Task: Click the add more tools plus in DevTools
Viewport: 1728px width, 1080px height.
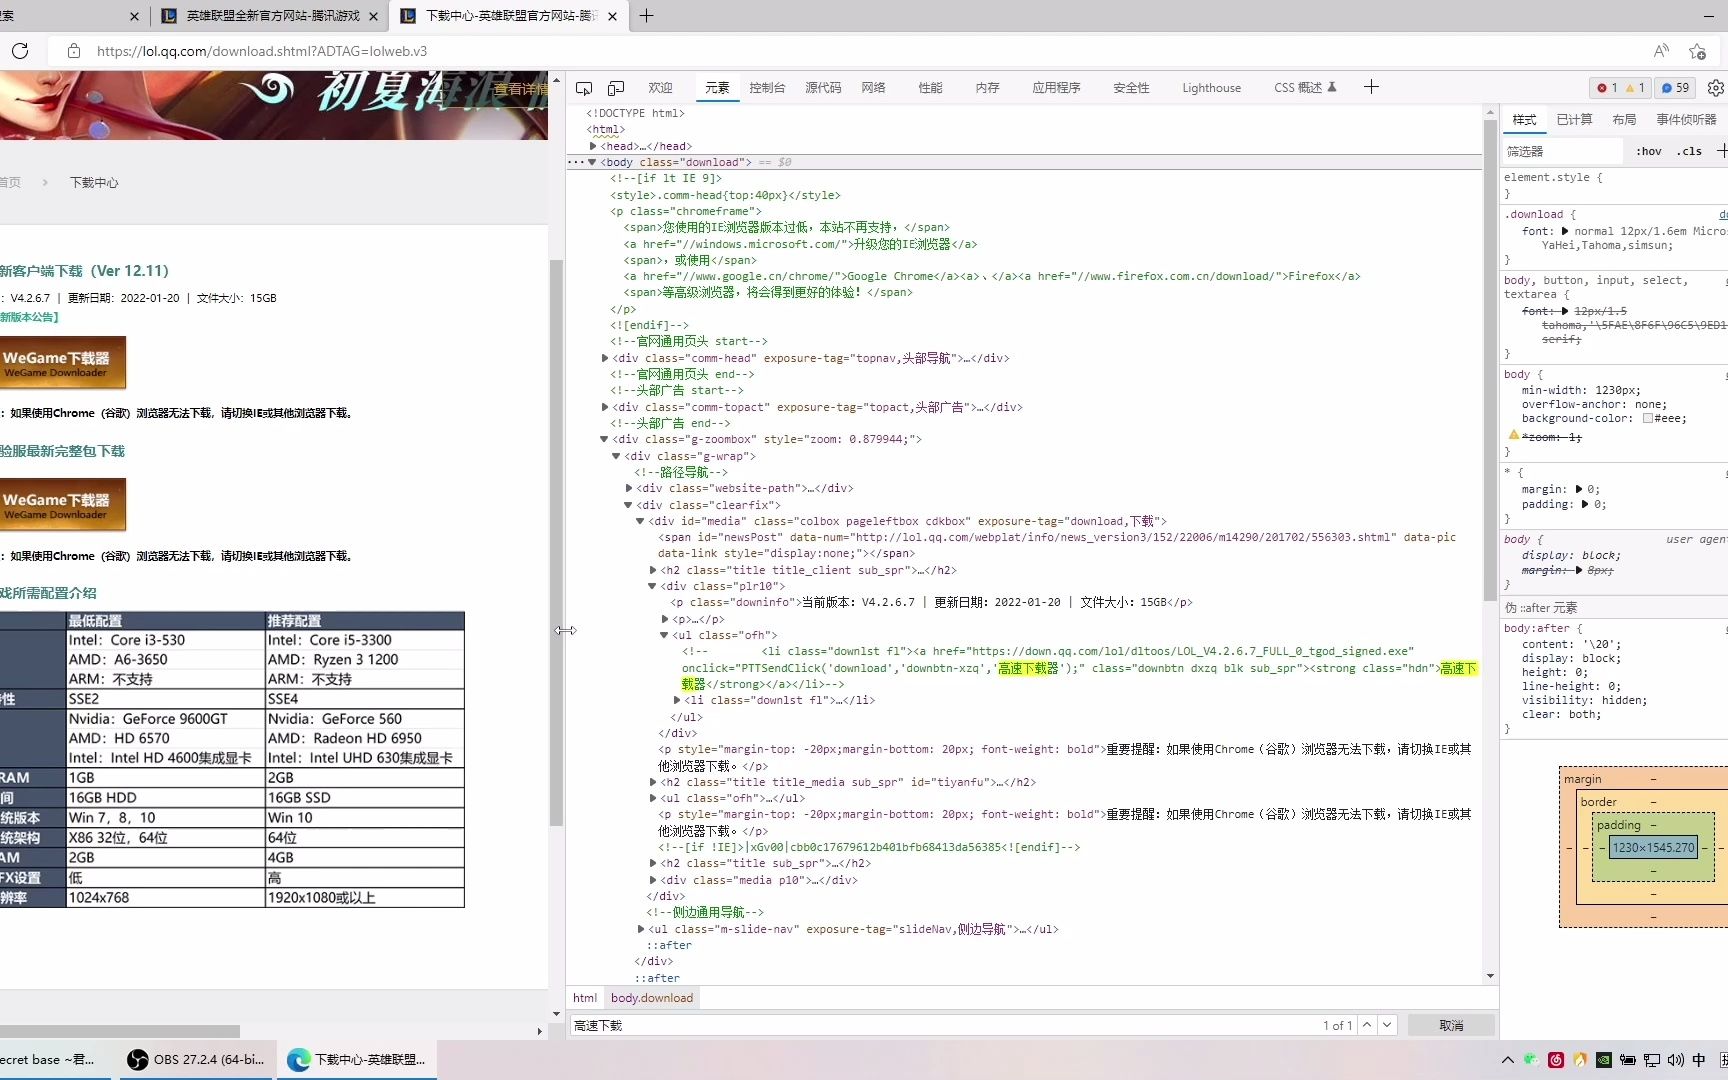Action: [1371, 87]
